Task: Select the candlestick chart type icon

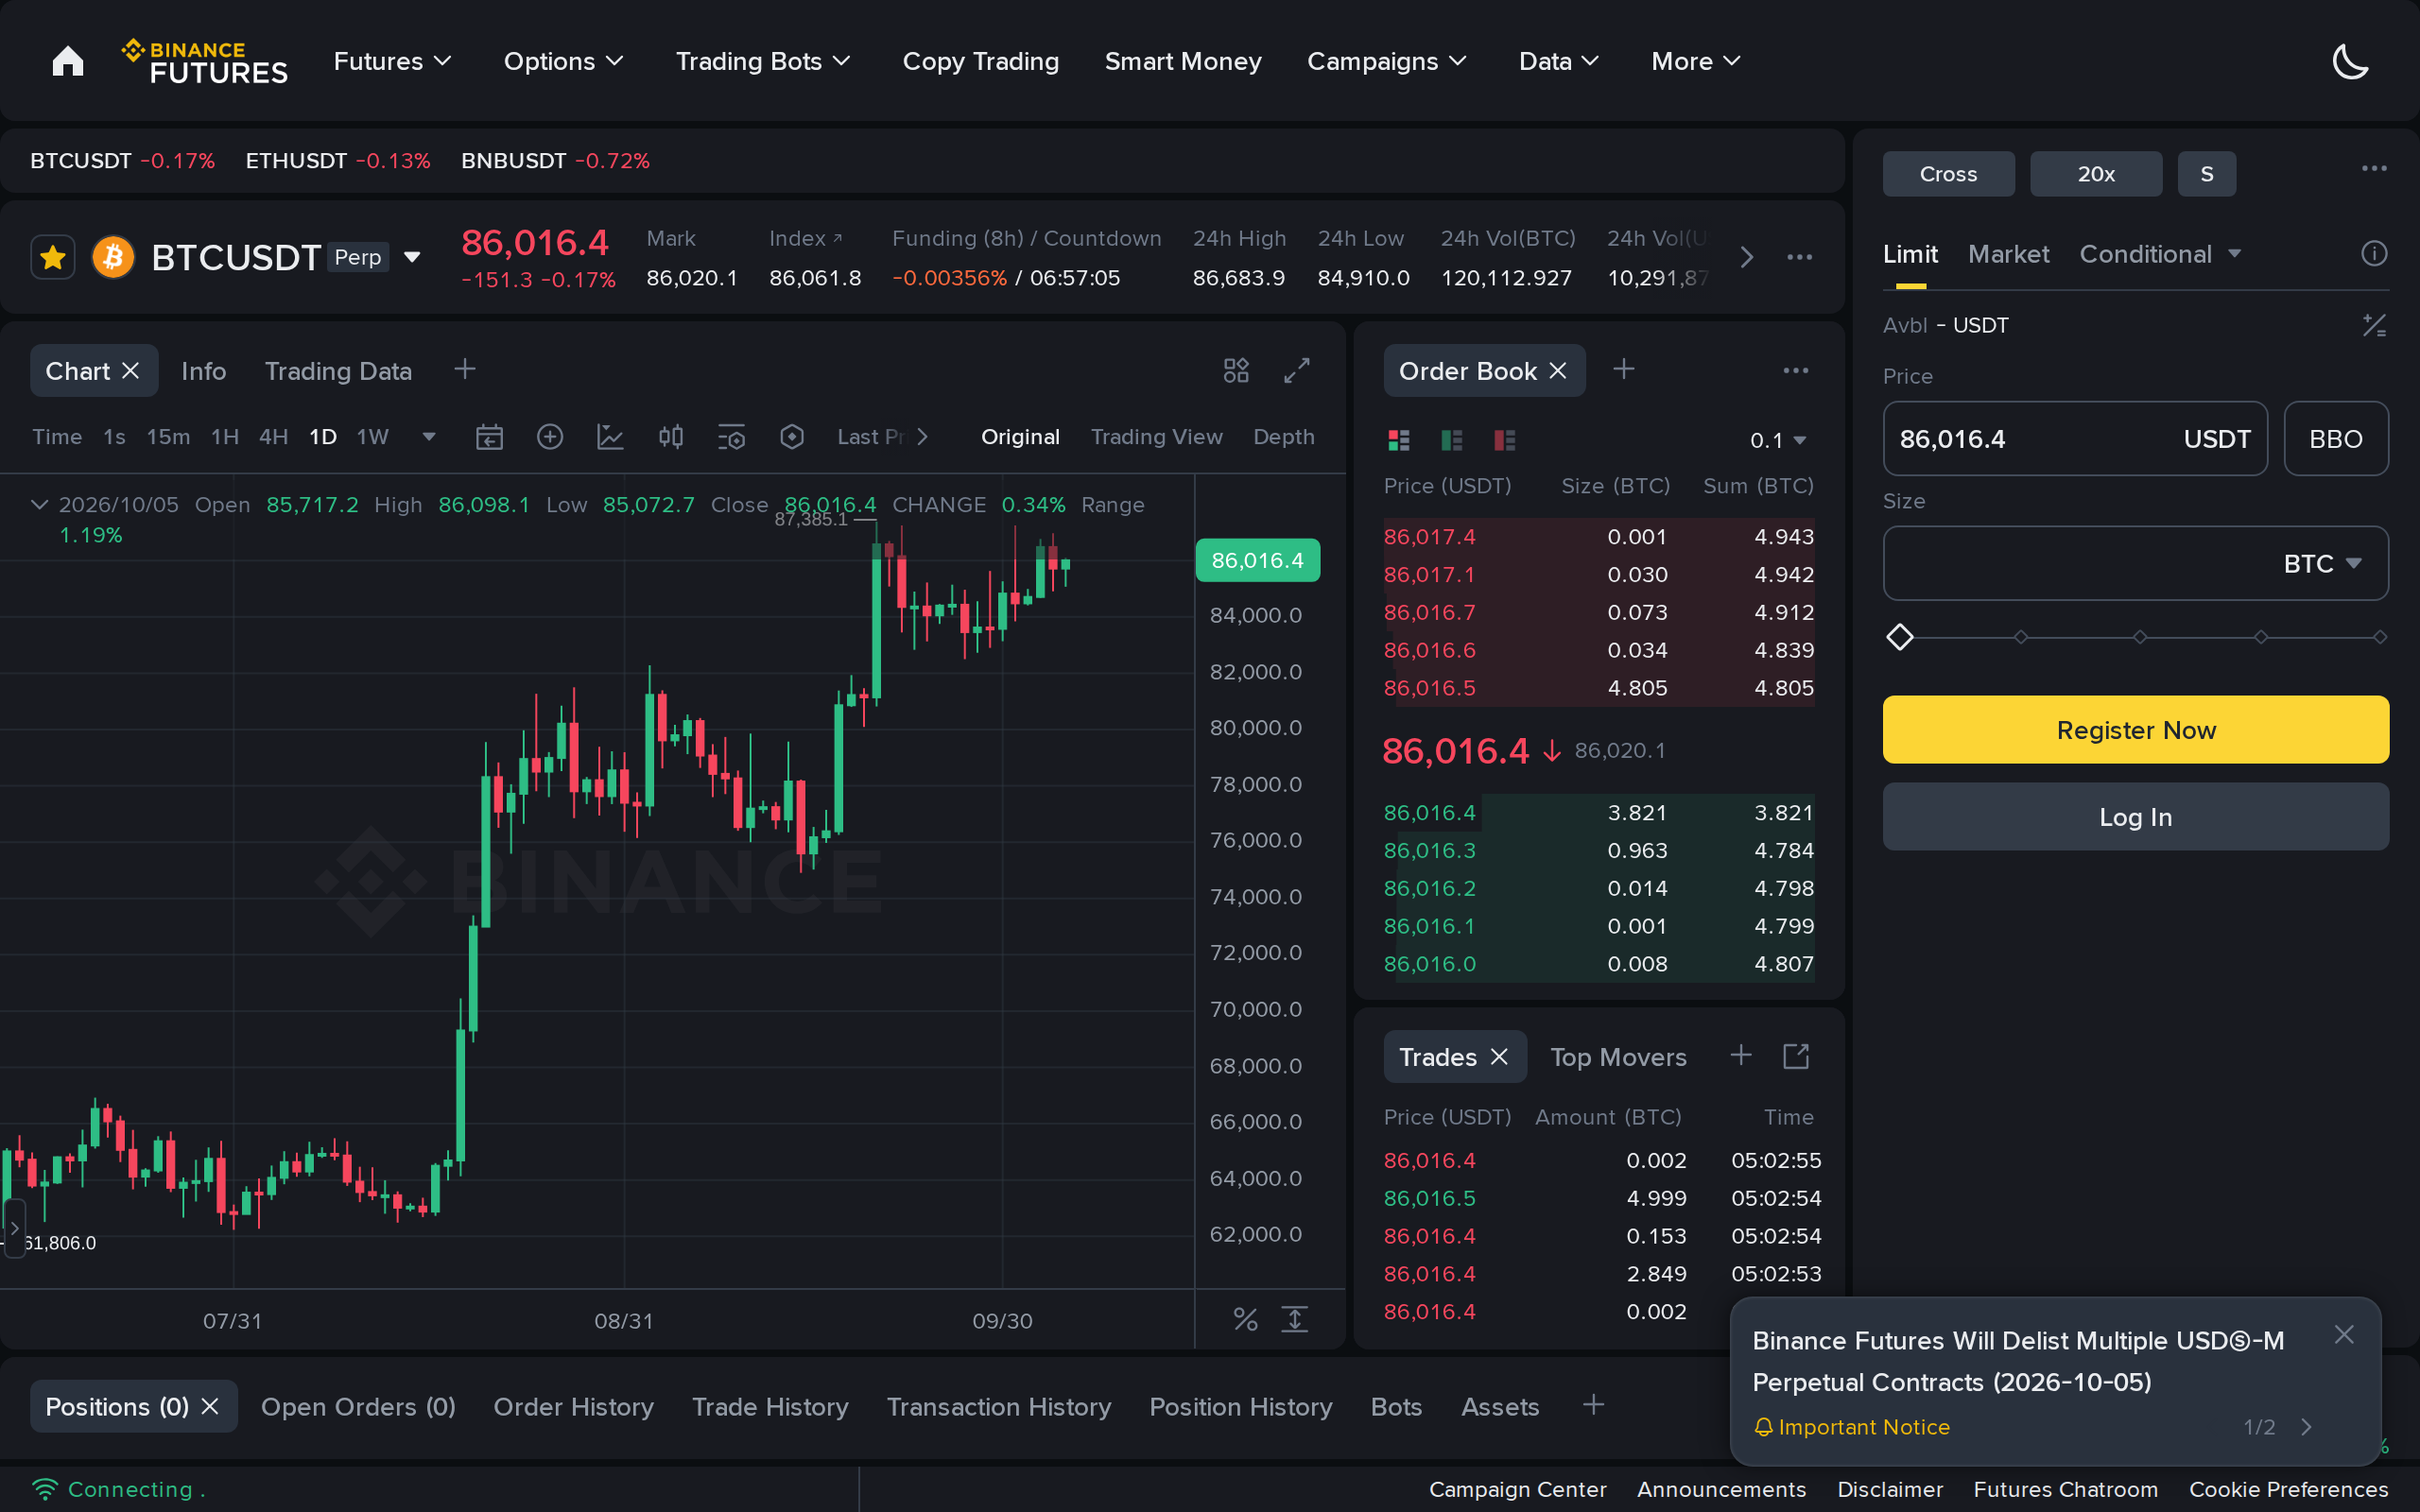Action: [x=671, y=437]
